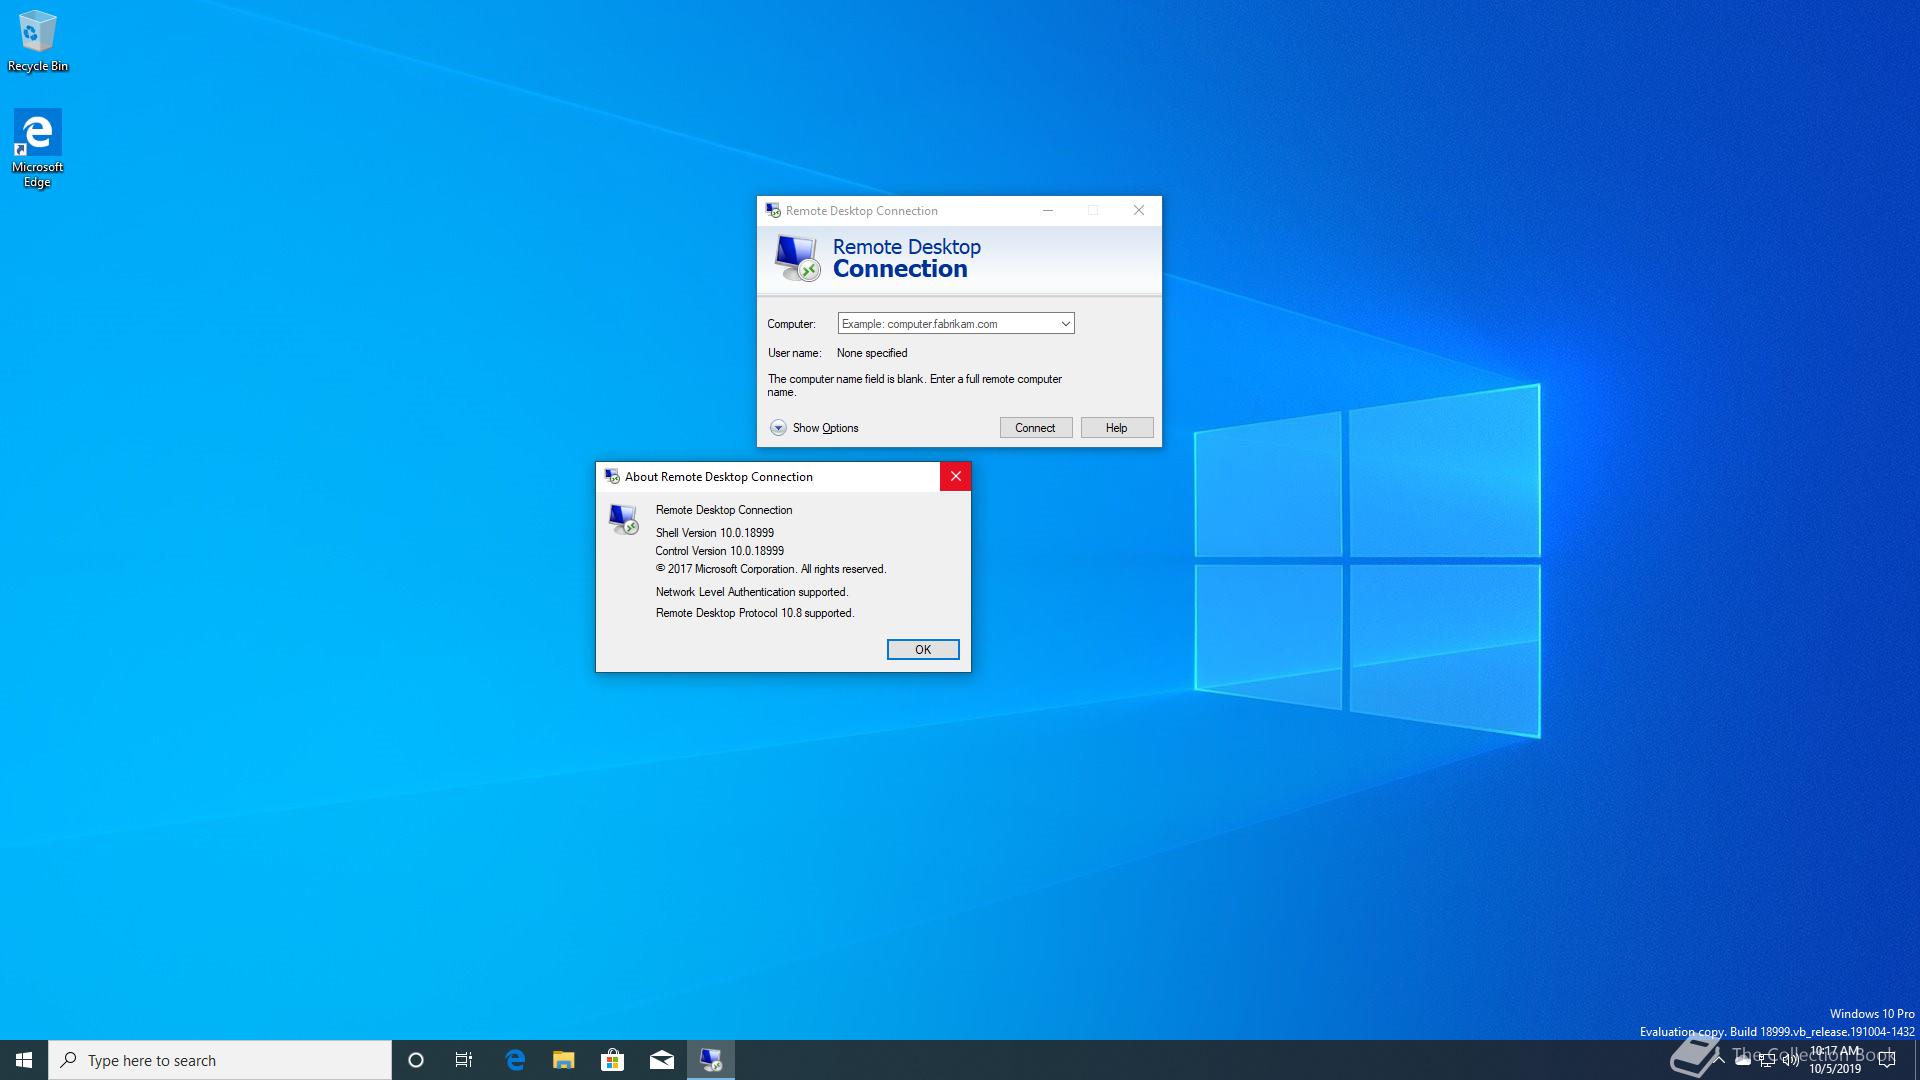Open the volume control tray icon
Viewport: 1920px width, 1080px height.
1791,1060
